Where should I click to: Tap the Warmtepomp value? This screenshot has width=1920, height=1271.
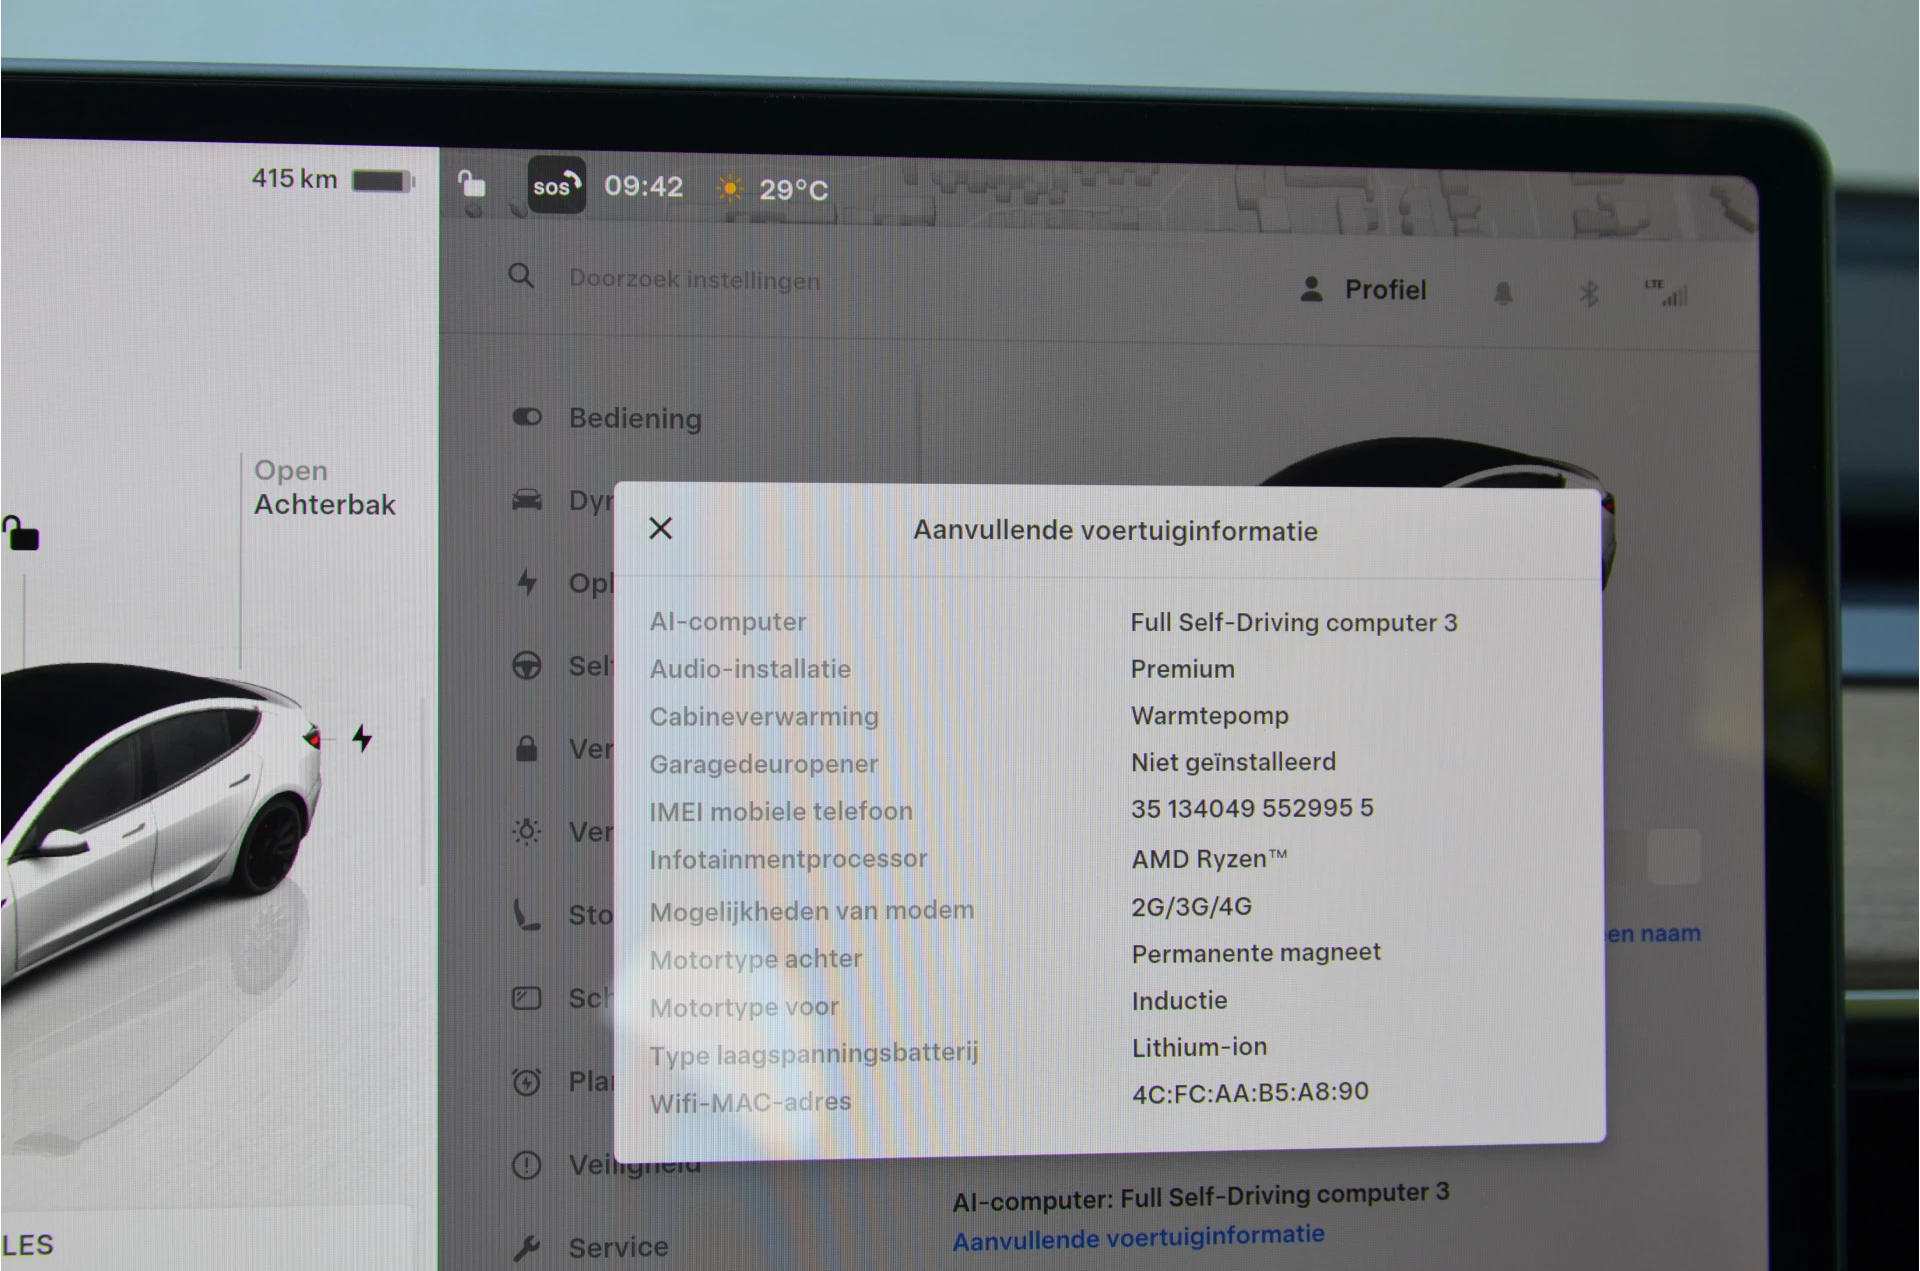pyautogui.click(x=1210, y=716)
